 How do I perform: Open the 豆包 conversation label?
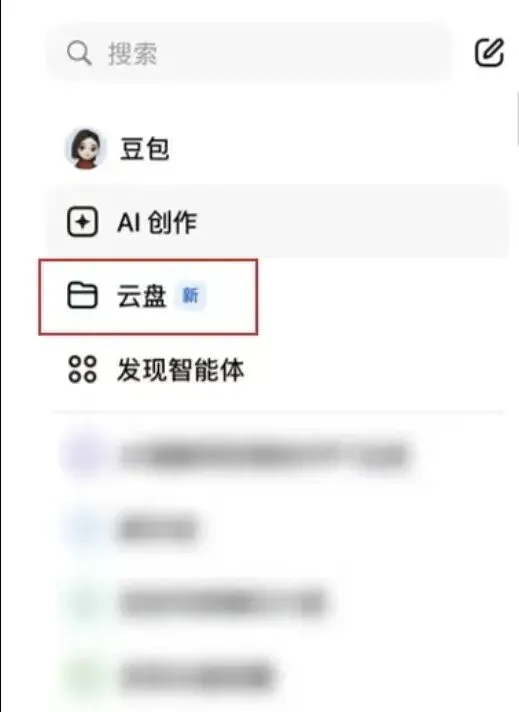click(144, 149)
